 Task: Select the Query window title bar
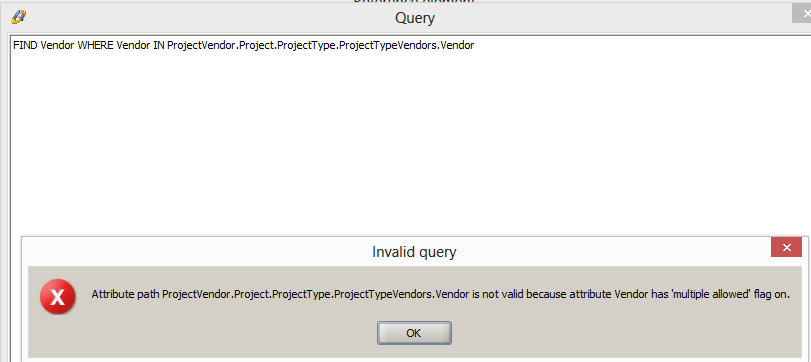click(403, 18)
